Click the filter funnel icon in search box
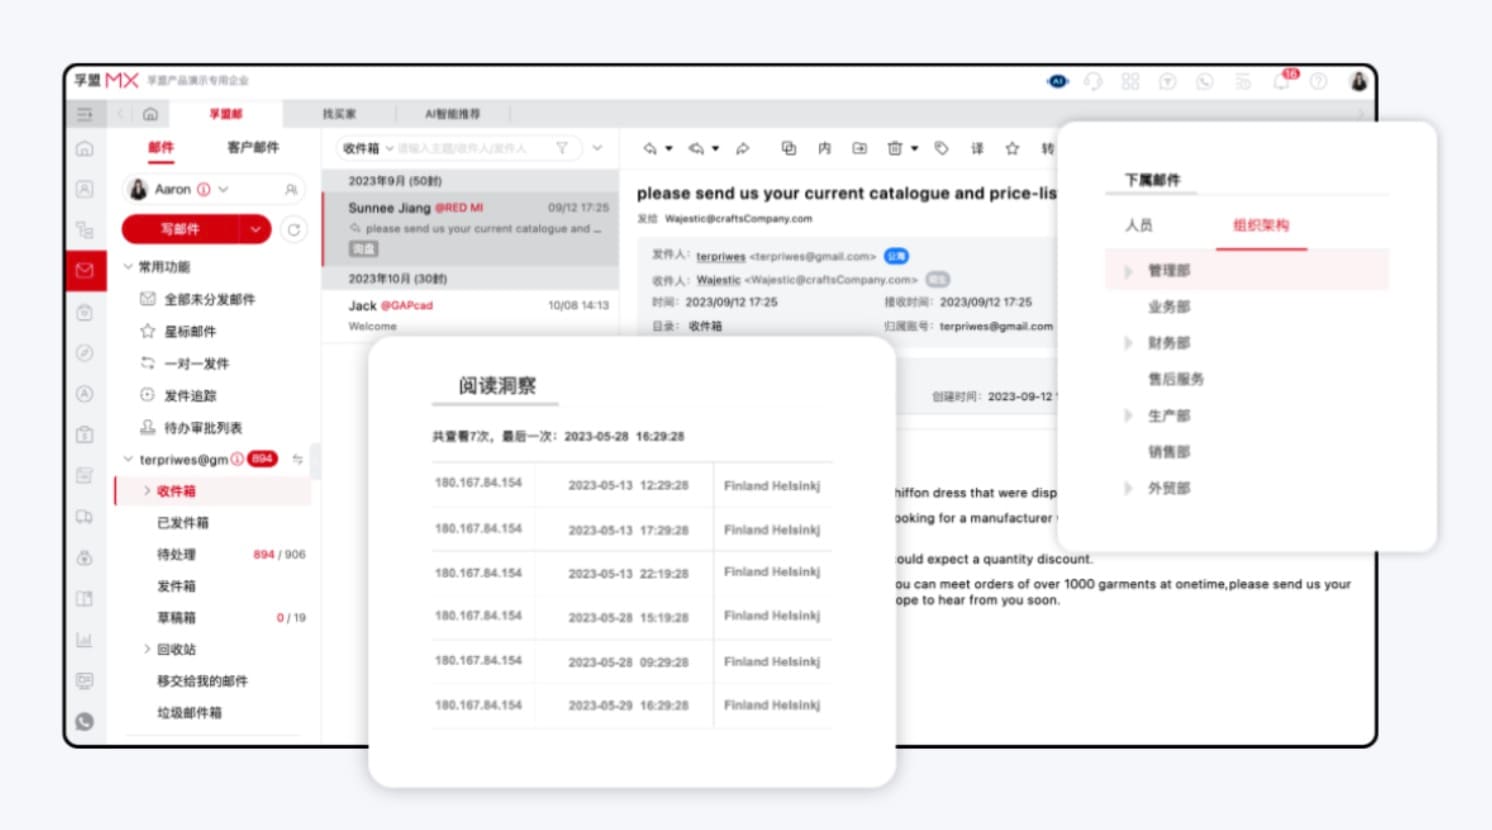This screenshot has height=830, width=1492. pos(562,148)
